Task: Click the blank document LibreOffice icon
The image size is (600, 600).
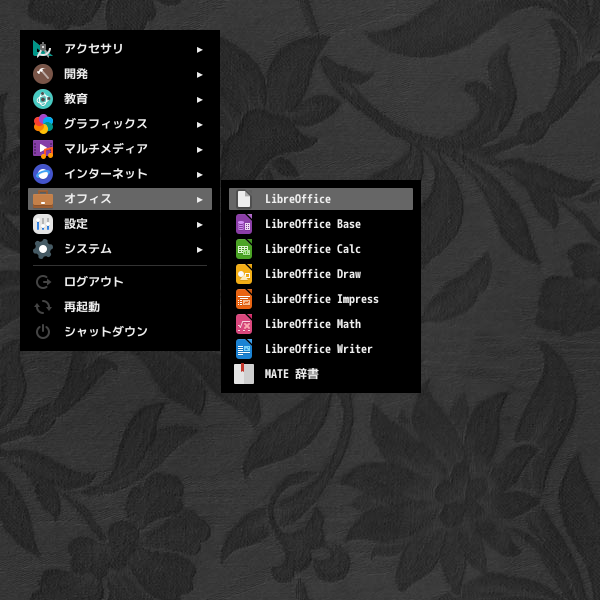Action: click(244, 199)
